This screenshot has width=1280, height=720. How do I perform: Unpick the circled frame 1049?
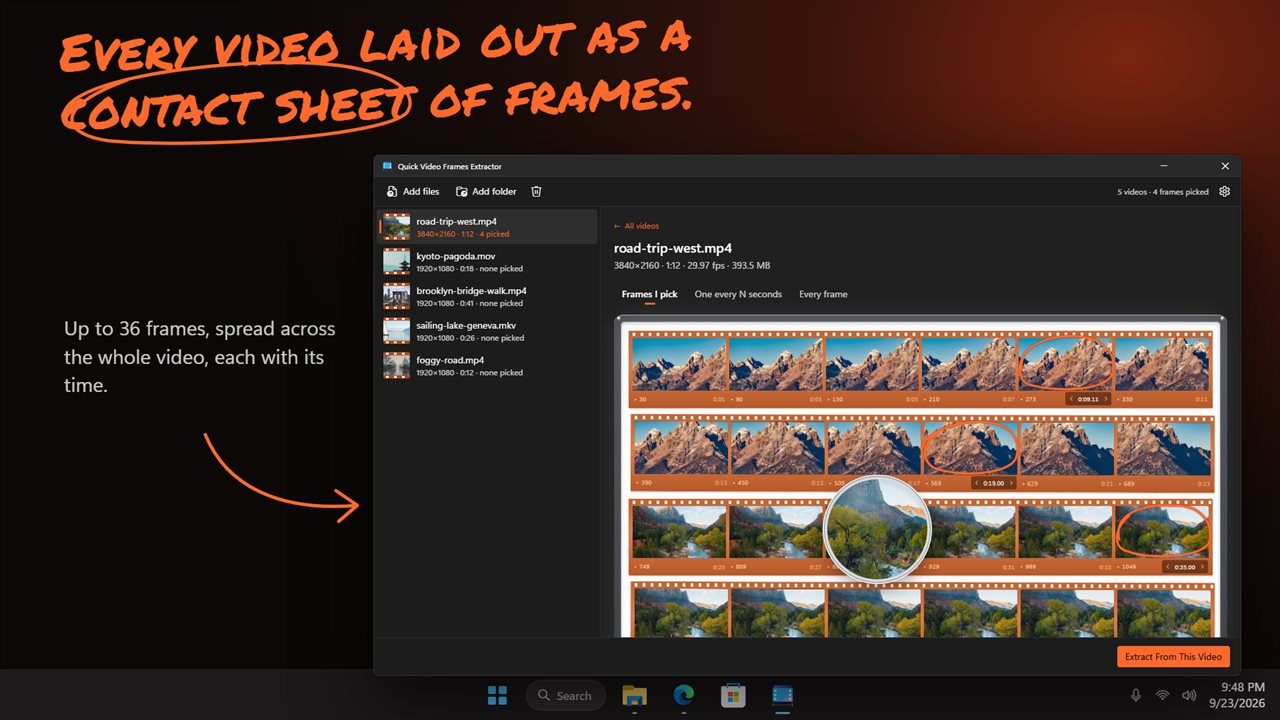click(x=1161, y=531)
